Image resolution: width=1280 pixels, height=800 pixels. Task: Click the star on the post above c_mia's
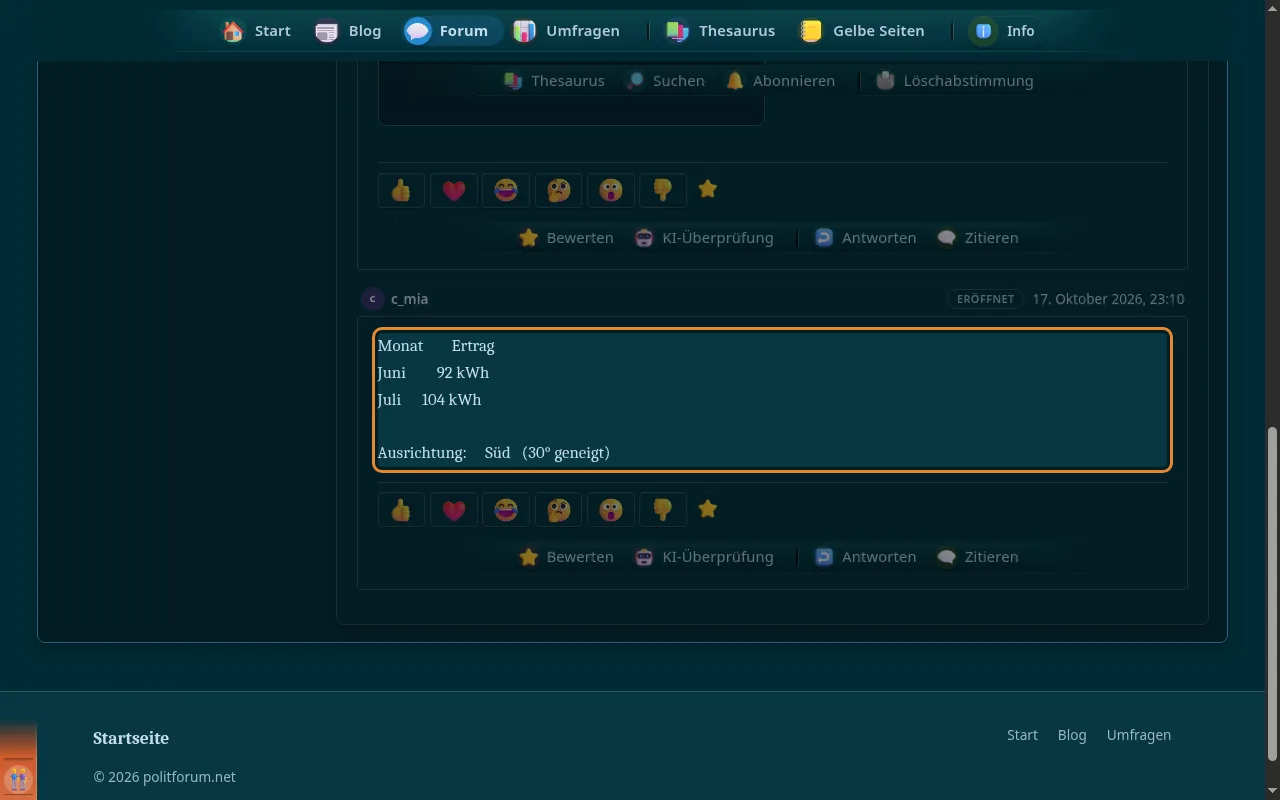[x=708, y=189]
